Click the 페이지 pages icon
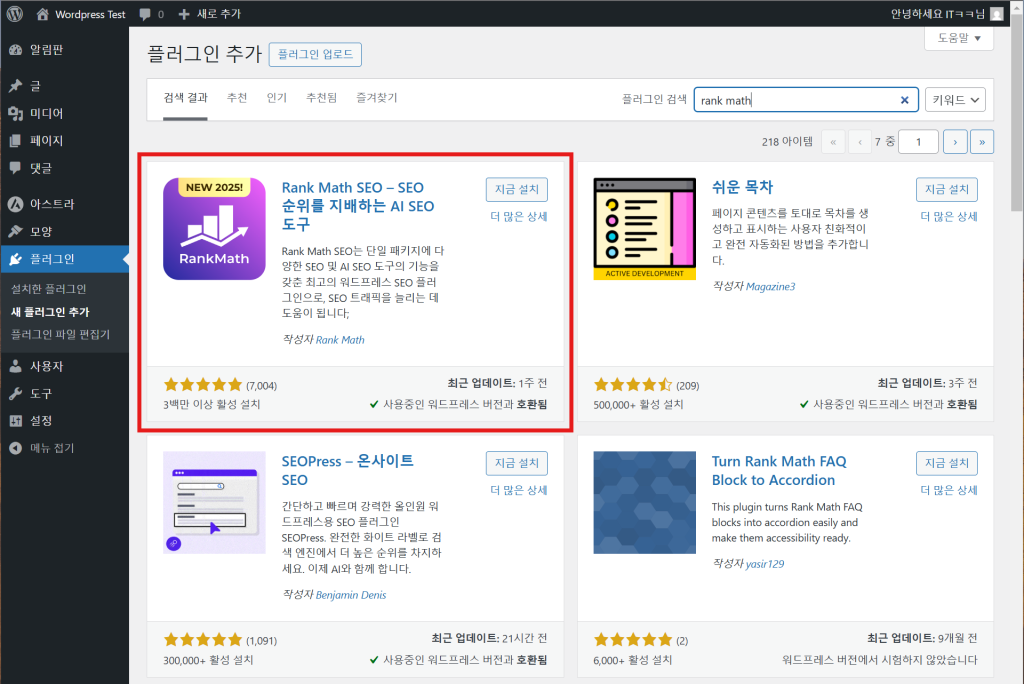This screenshot has width=1024, height=684. pyautogui.click(x=16, y=140)
